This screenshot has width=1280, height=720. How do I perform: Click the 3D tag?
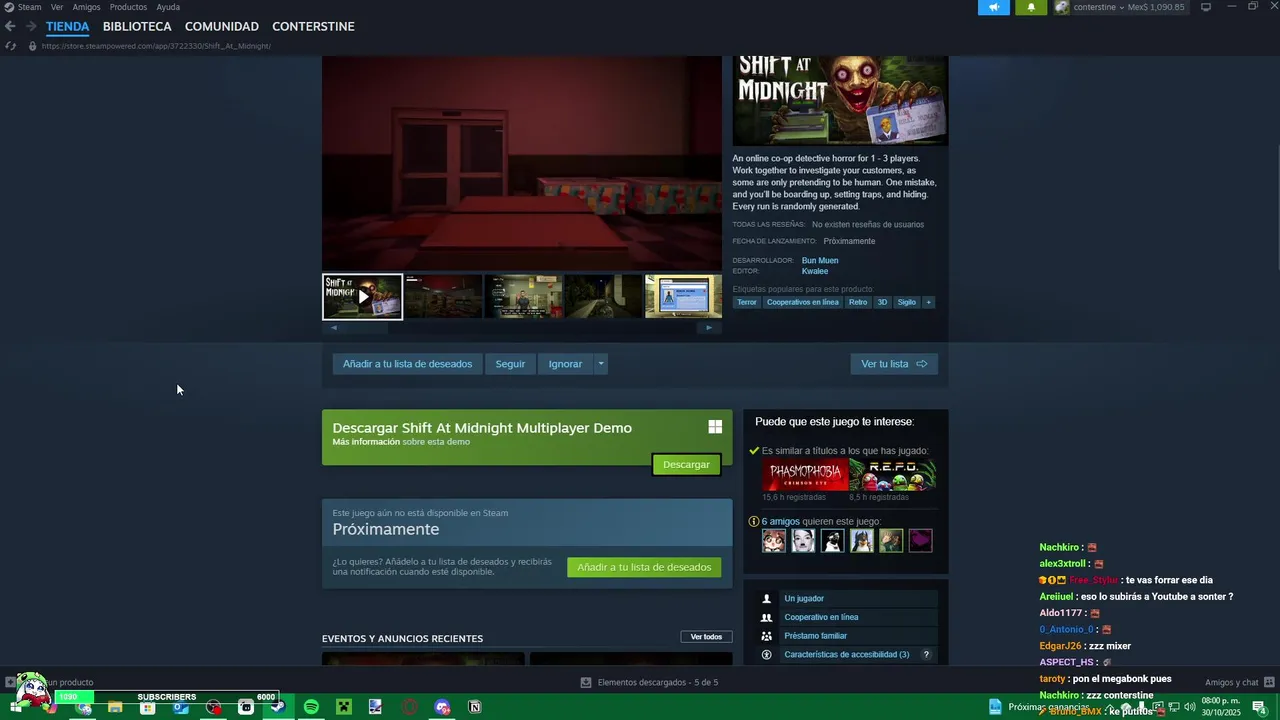pyautogui.click(x=882, y=302)
